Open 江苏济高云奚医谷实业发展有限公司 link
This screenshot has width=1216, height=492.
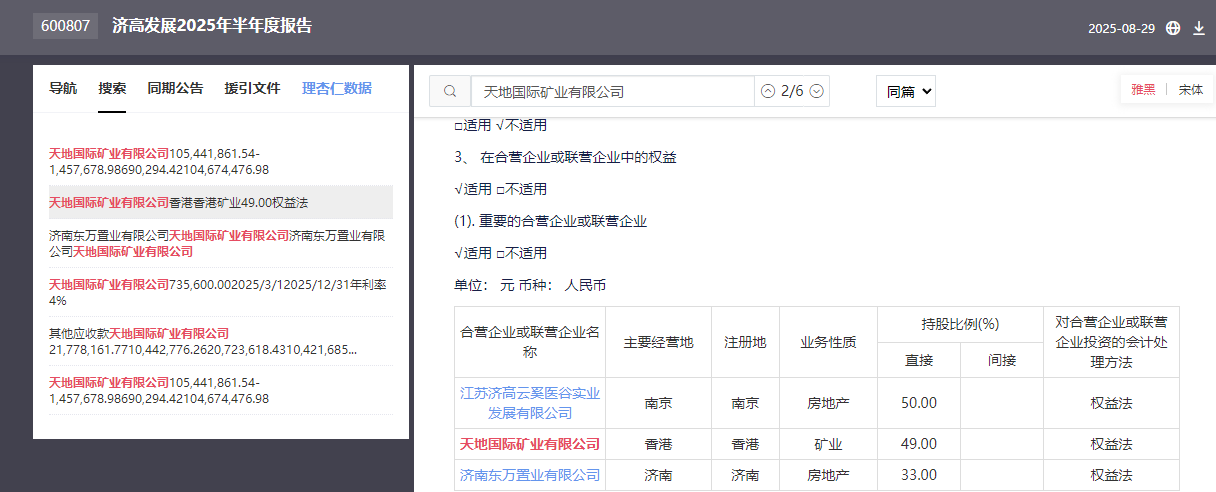coord(530,402)
